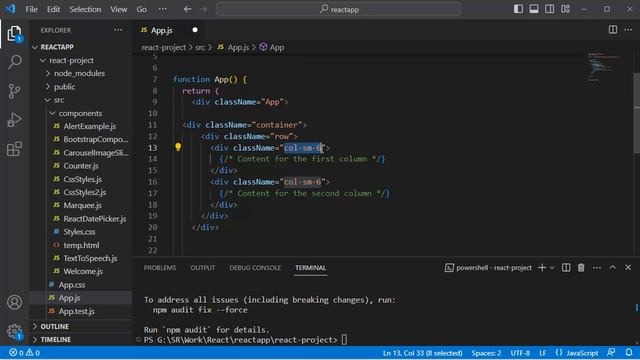Open the Go menu

click(x=142, y=9)
